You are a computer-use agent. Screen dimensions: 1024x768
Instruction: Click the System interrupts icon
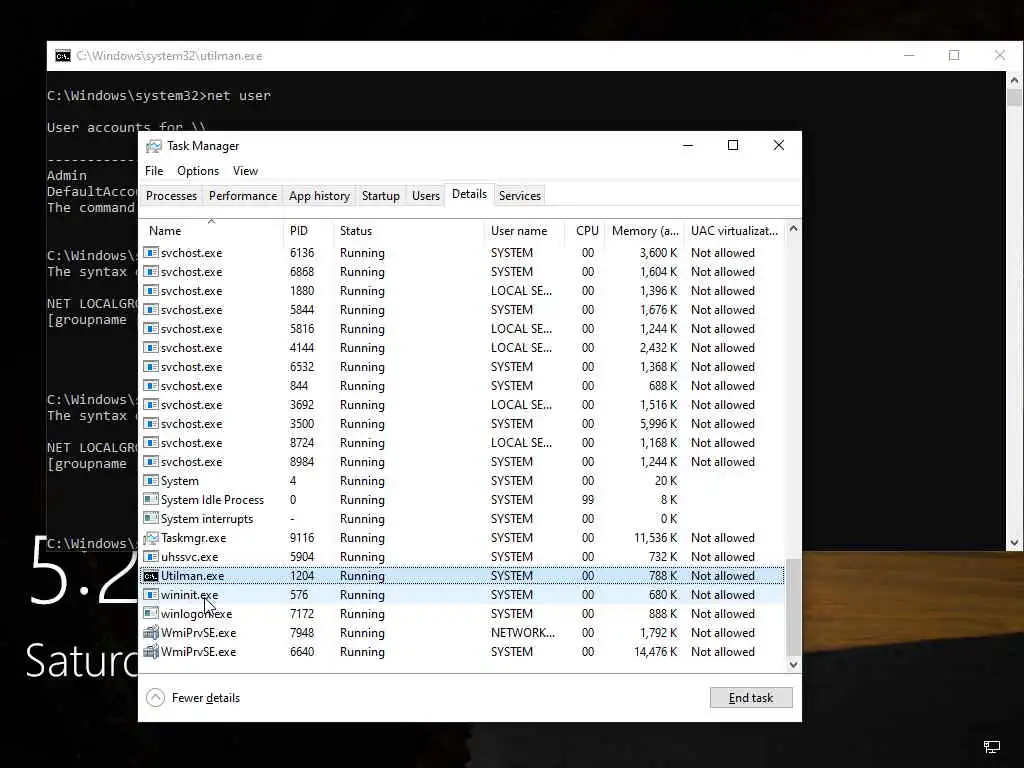151,519
